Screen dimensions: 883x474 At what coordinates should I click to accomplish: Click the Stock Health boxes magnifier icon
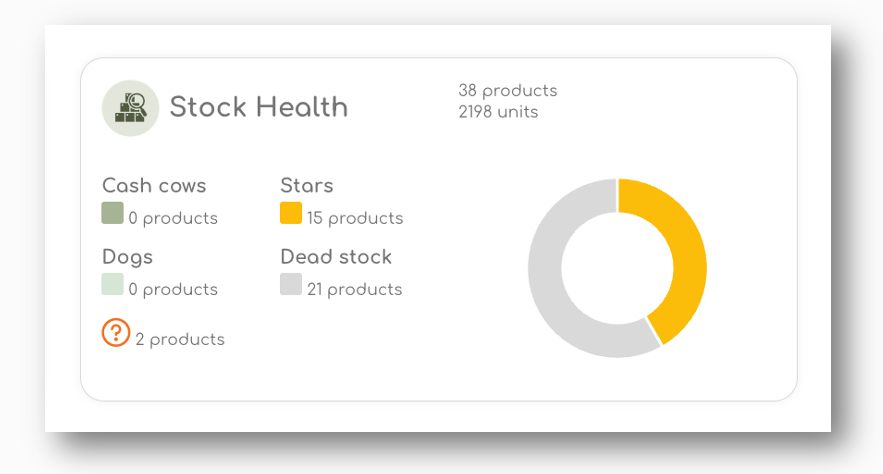130,108
